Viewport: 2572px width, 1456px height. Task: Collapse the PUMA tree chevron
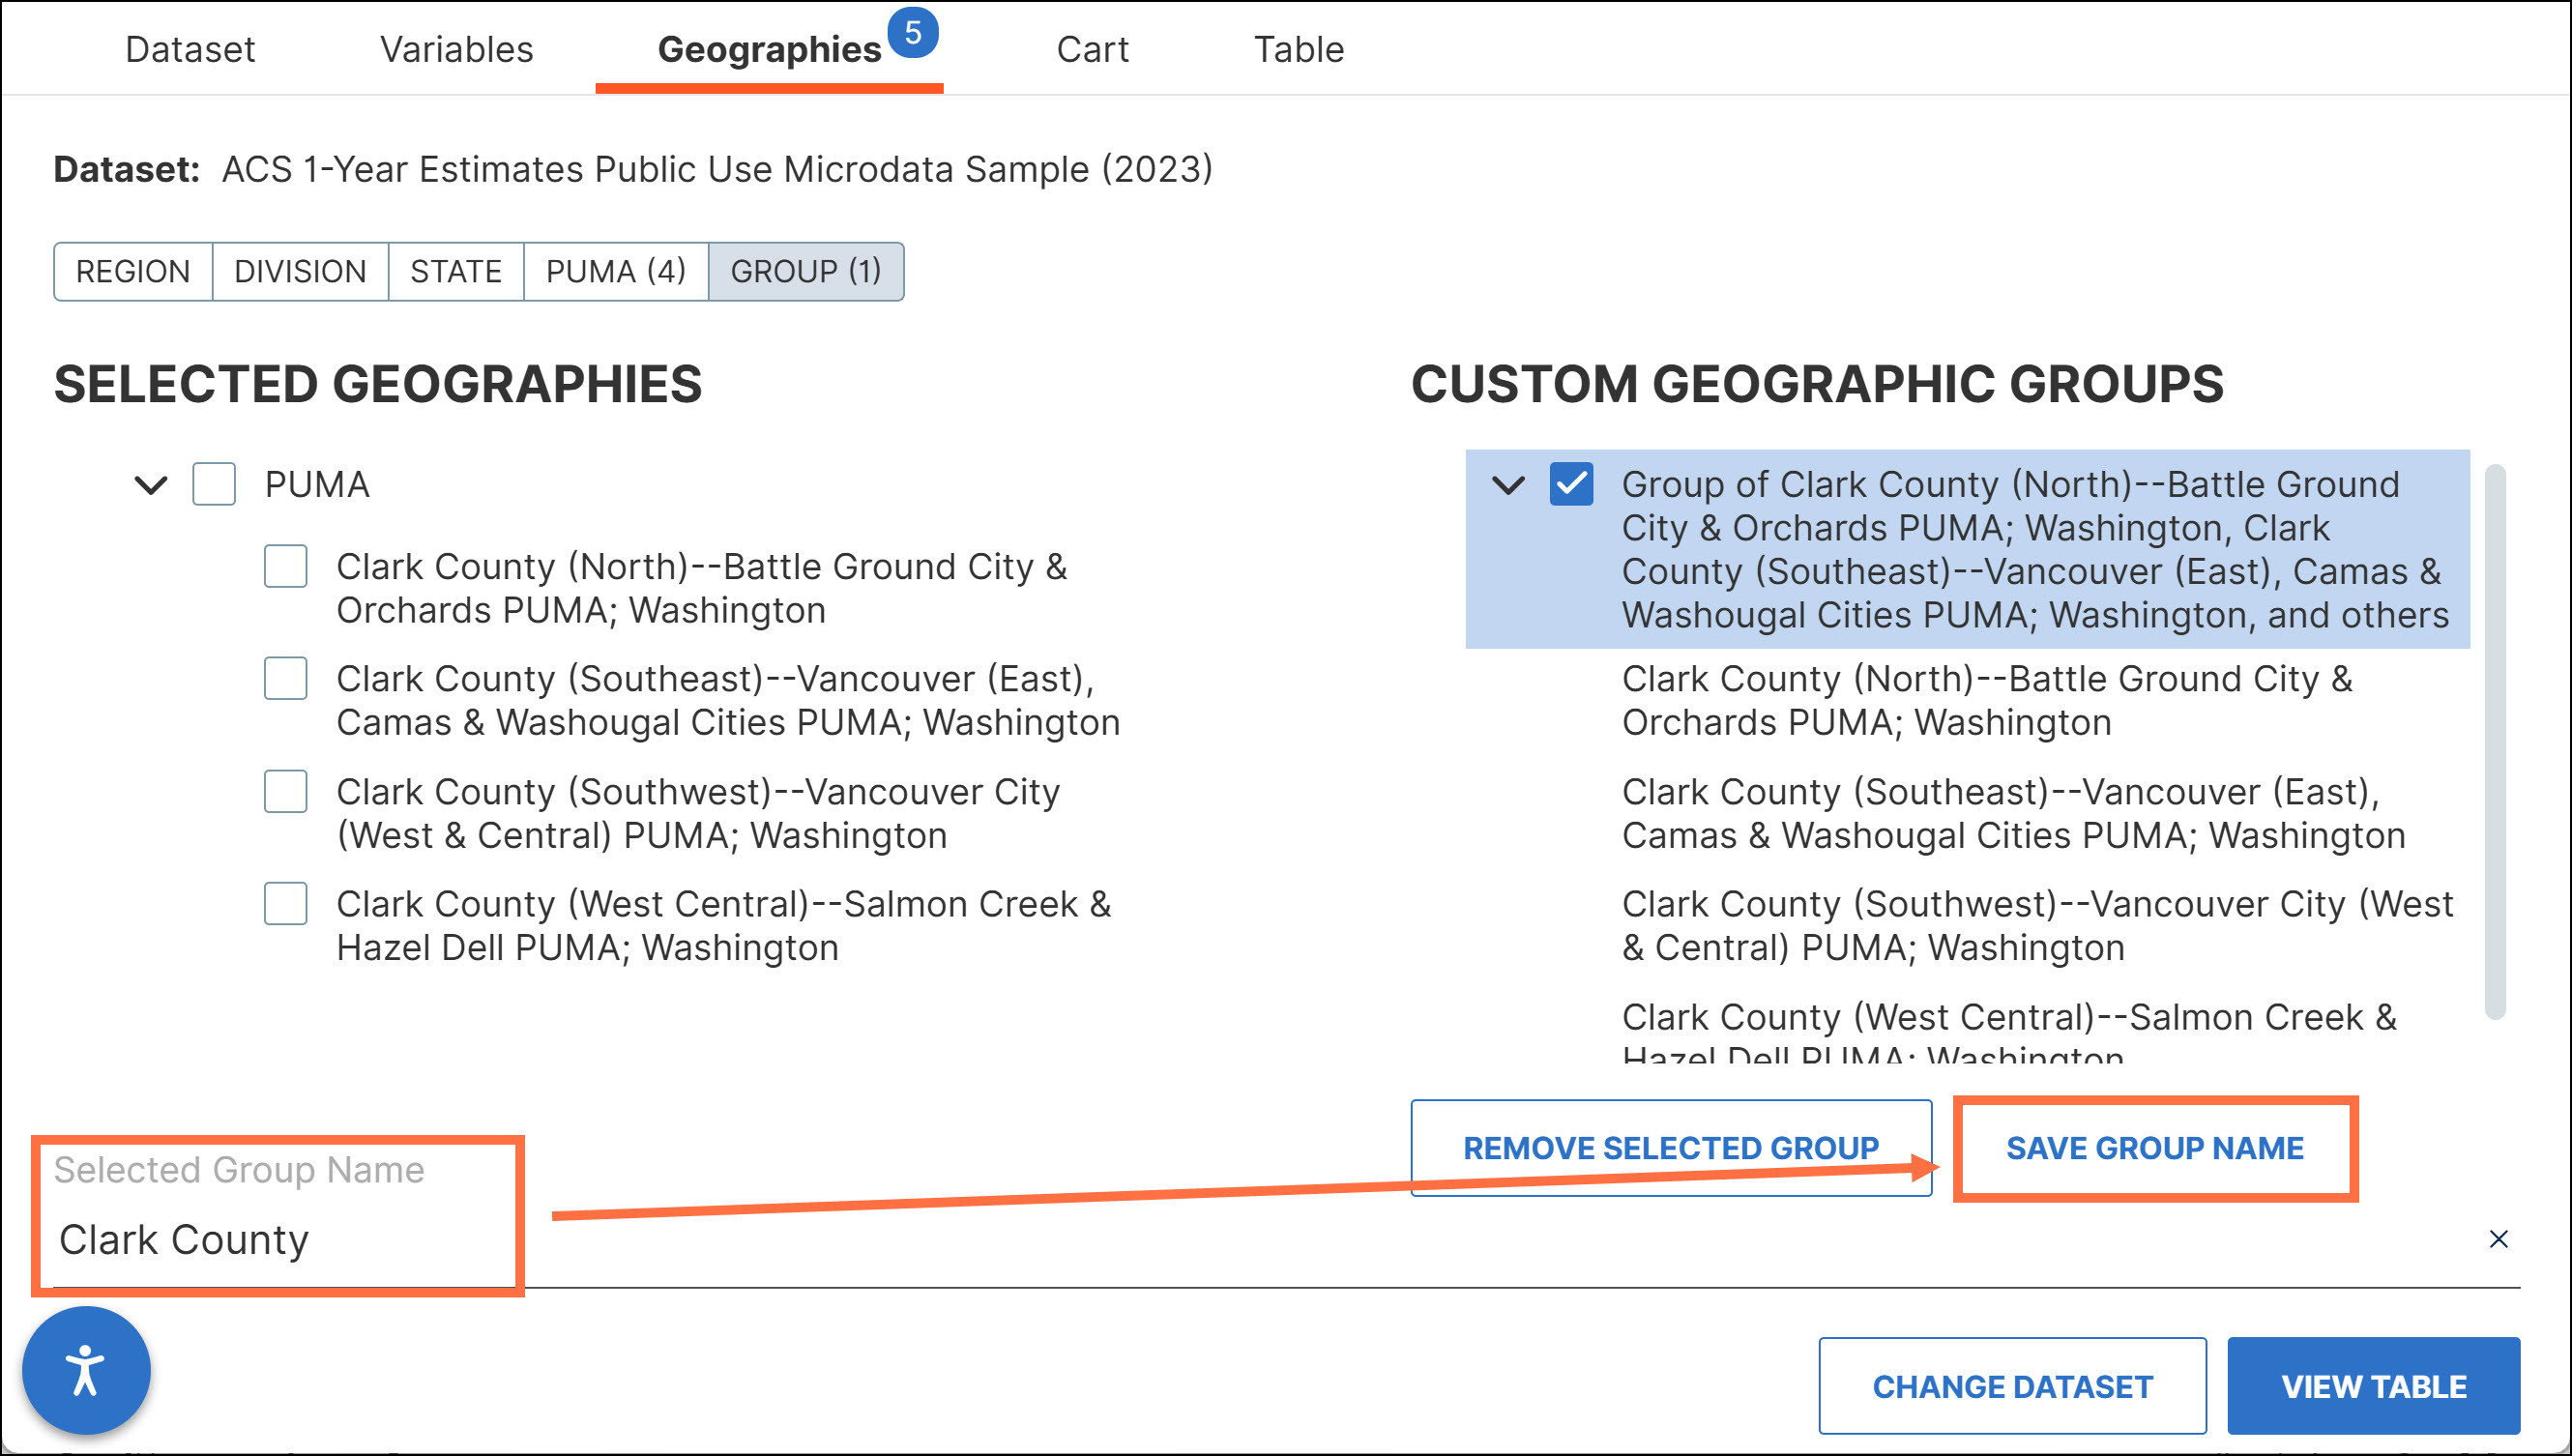coord(151,486)
